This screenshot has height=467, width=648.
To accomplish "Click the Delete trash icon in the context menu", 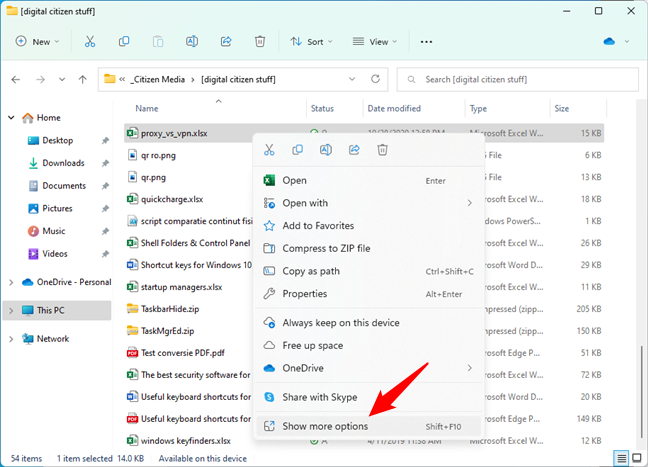I will tap(382, 150).
